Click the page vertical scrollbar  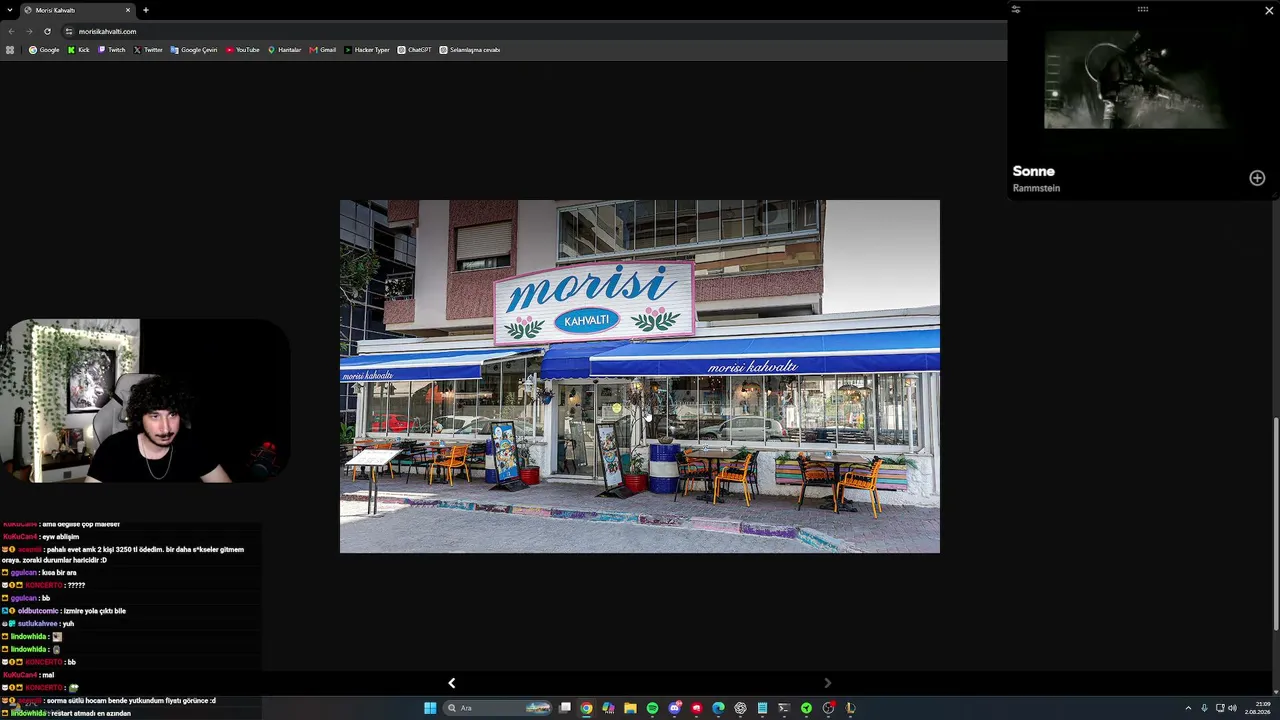click(x=1275, y=524)
